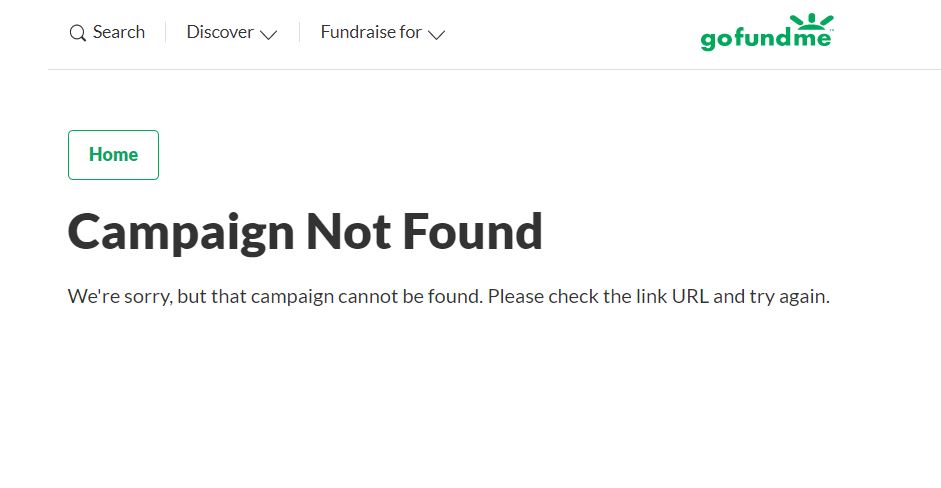This screenshot has width=941, height=488.
Task: Click the word "Campaign" in the heading
Action: [181, 234]
